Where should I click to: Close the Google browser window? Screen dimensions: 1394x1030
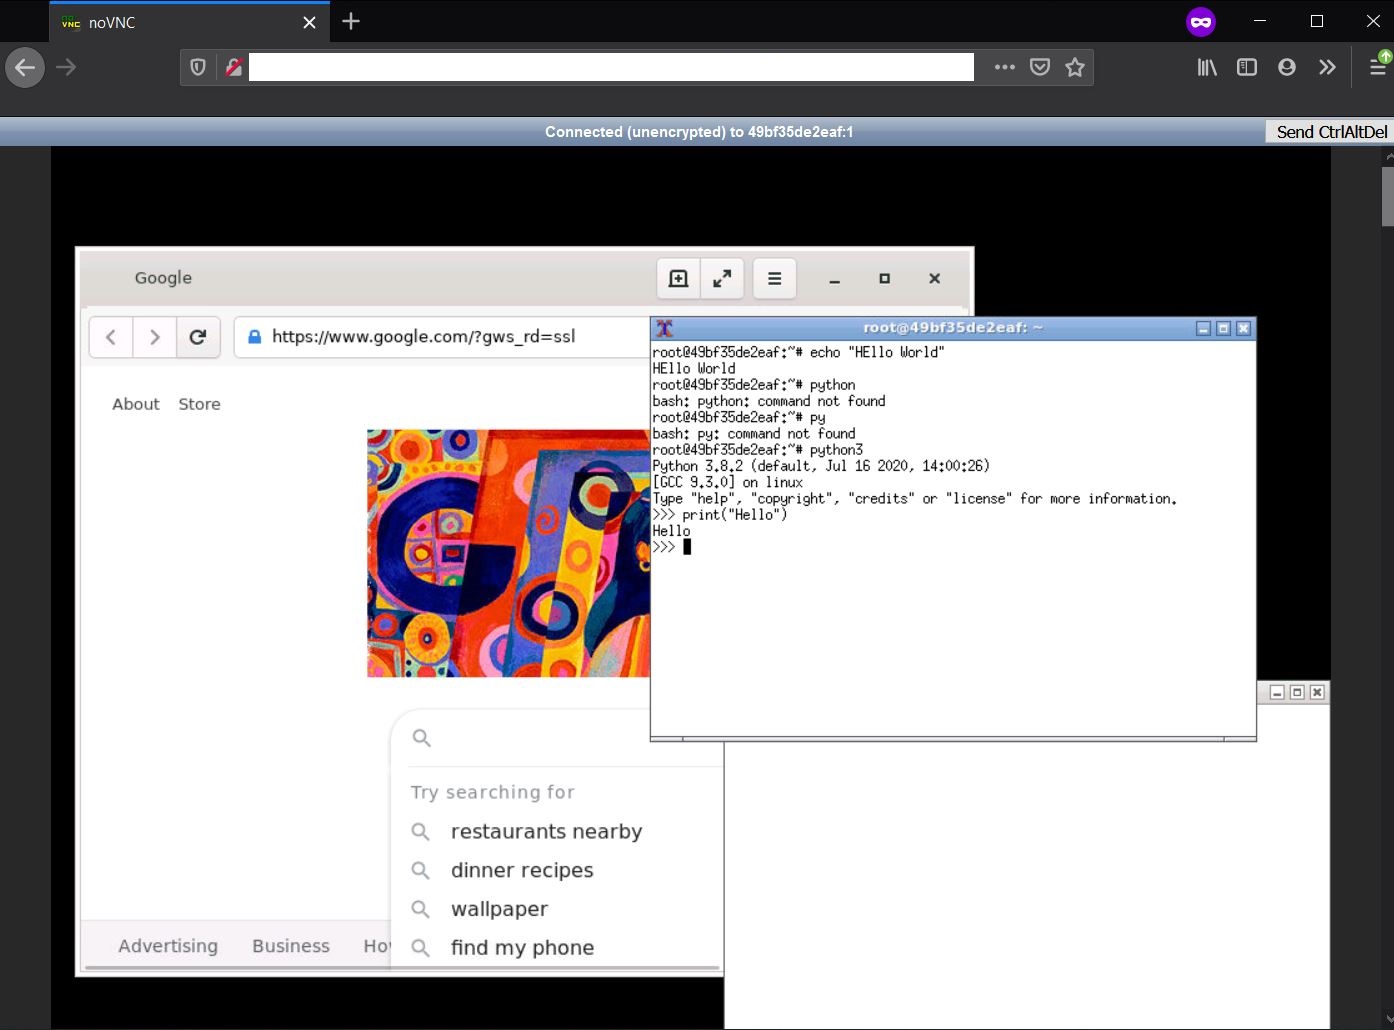(x=934, y=279)
